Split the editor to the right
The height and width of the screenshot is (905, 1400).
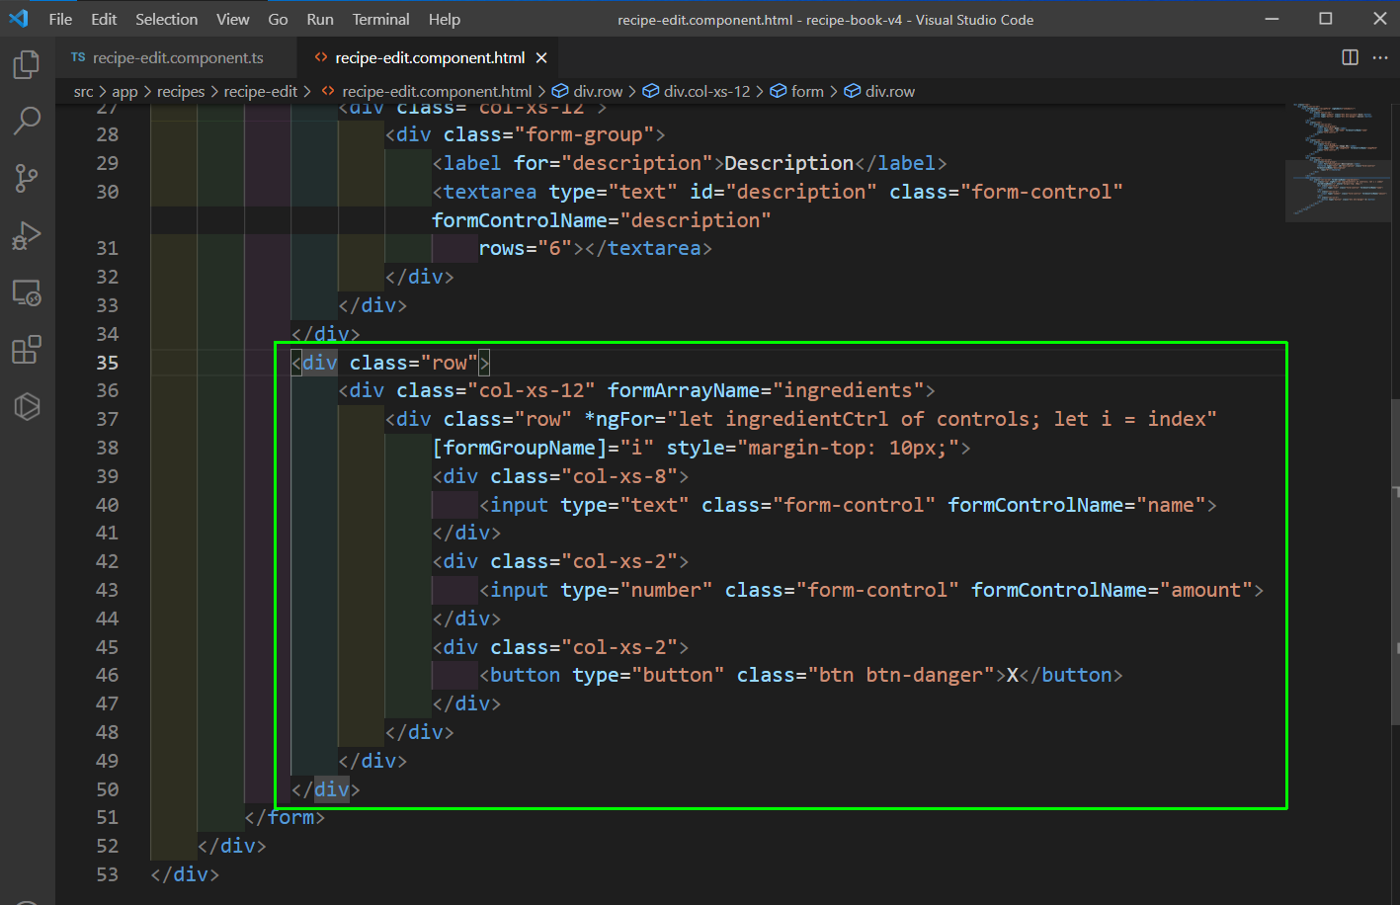pyautogui.click(x=1350, y=57)
